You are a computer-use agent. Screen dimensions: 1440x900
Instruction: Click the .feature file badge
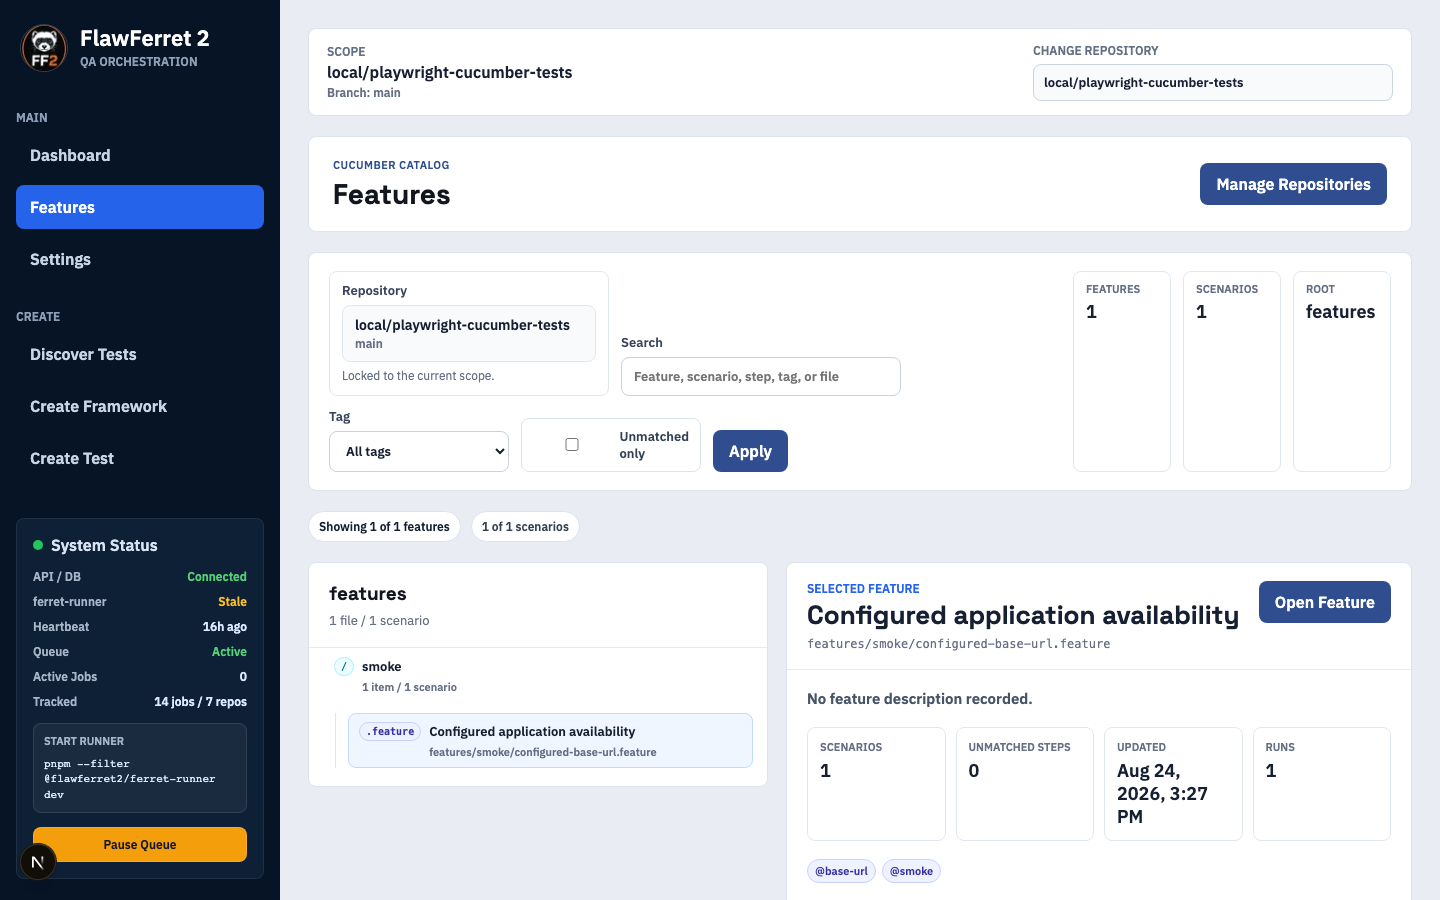click(390, 732)
